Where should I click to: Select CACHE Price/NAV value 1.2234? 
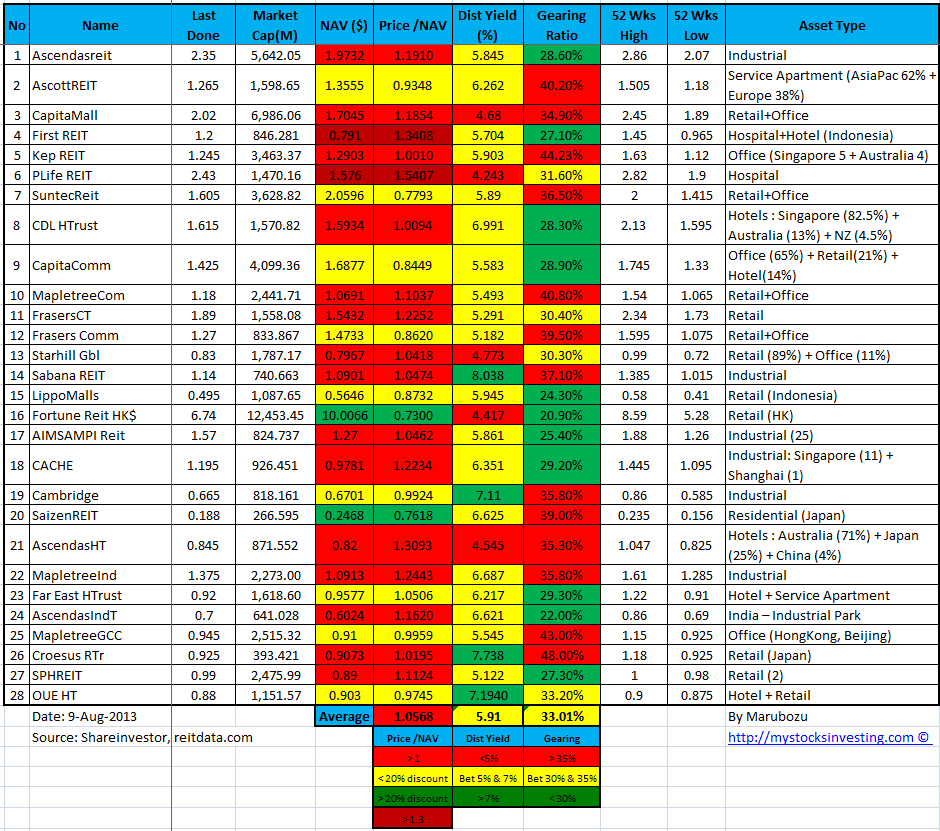[412, 465]
